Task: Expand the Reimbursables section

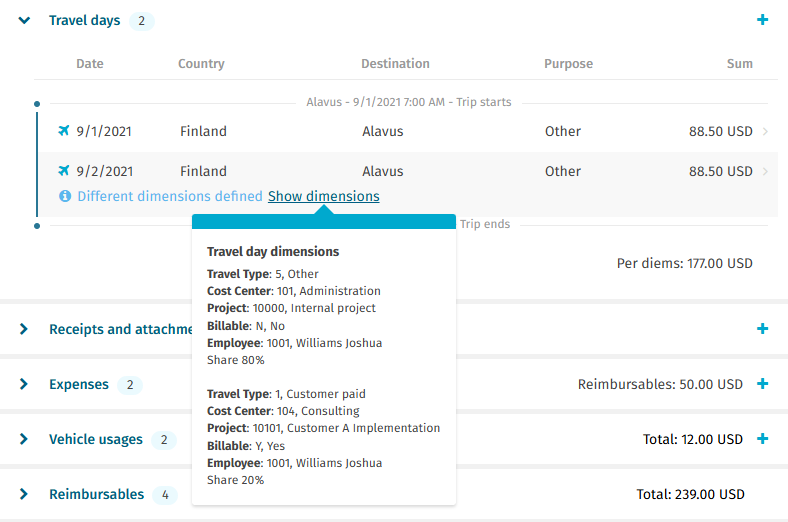Action: [x=24, y=494]
